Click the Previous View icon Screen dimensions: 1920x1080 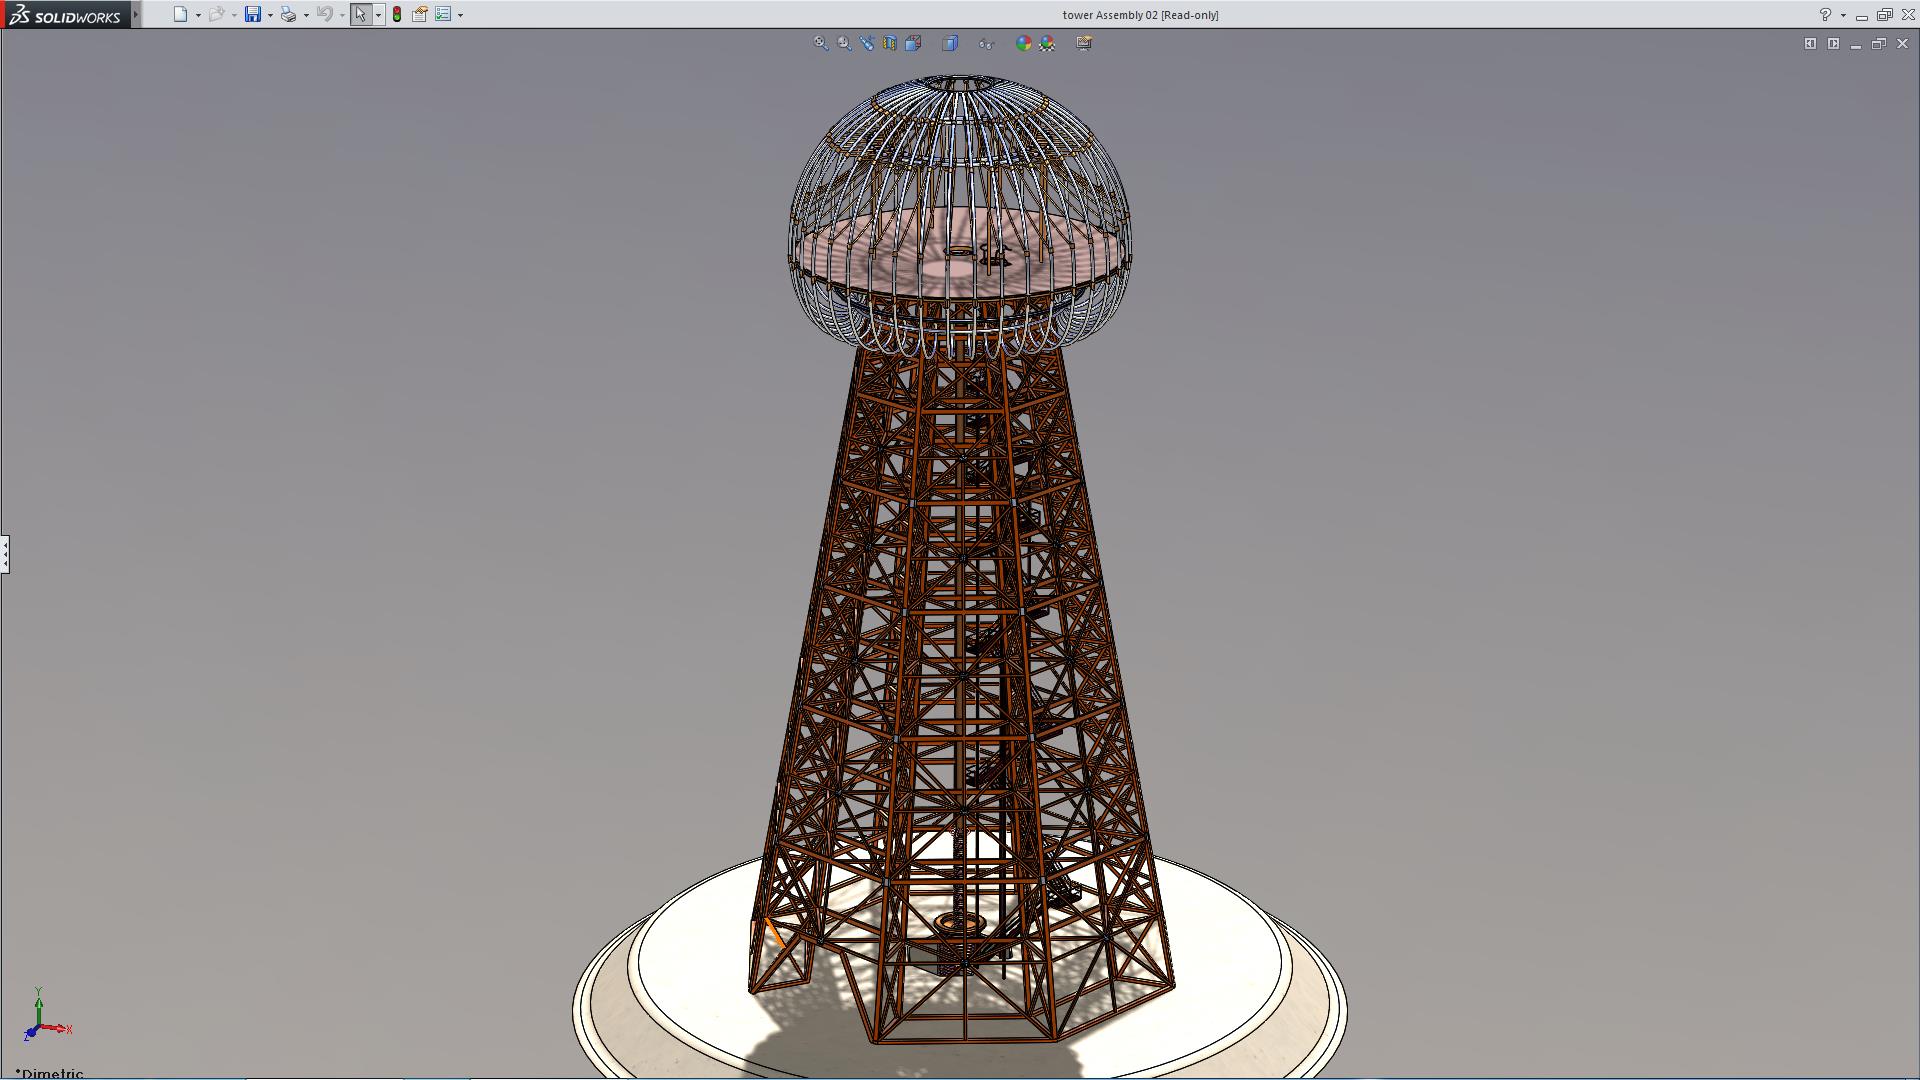click(867, 43)
